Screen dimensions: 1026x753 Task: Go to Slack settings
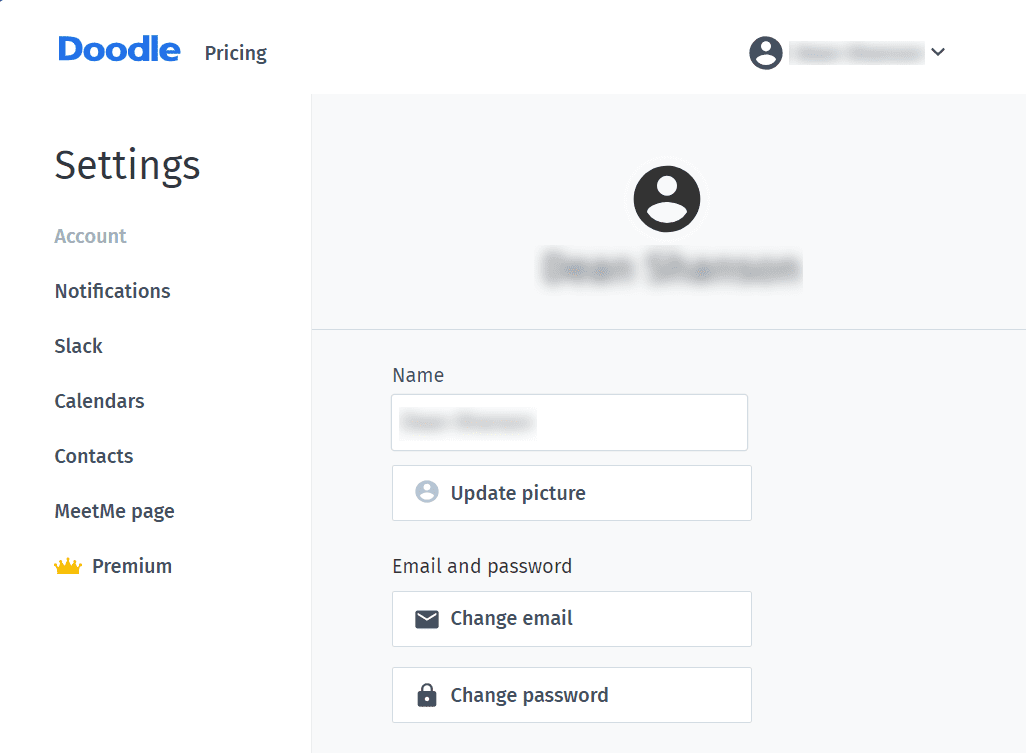(x=79, y=346)
